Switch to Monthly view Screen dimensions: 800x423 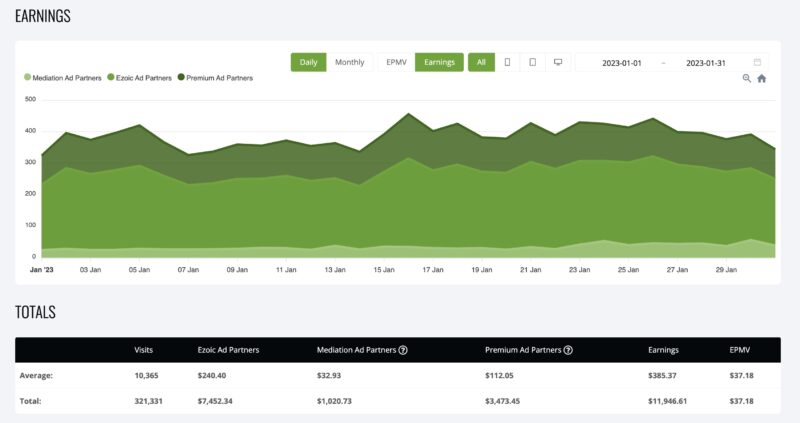(349, 62)
